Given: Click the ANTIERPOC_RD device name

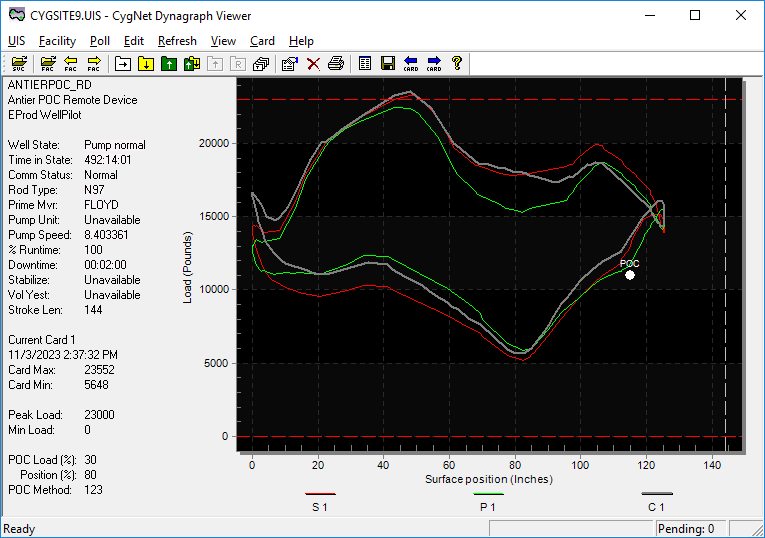Looking at the screenshot, I should pyautogui.click(x=50, y=85).
